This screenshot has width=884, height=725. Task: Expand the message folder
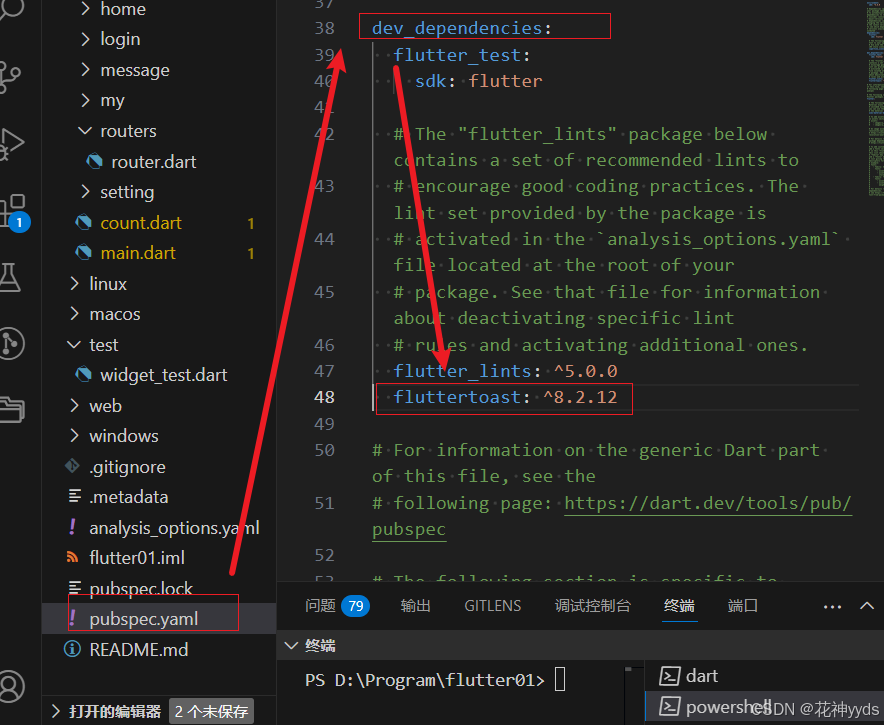point(85,69)
